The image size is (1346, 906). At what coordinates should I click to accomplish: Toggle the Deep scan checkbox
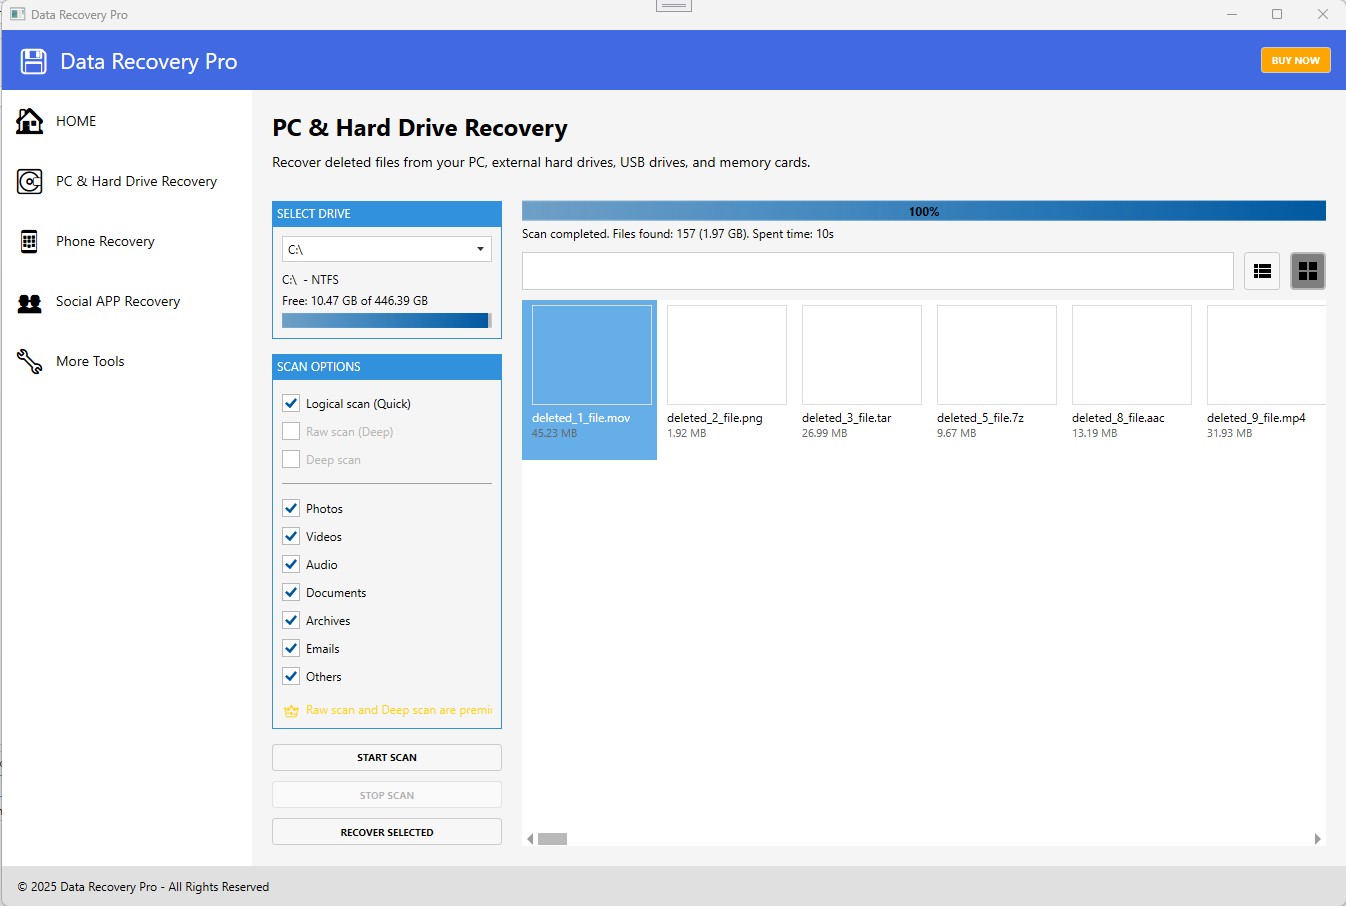click(x=291, y=459)
